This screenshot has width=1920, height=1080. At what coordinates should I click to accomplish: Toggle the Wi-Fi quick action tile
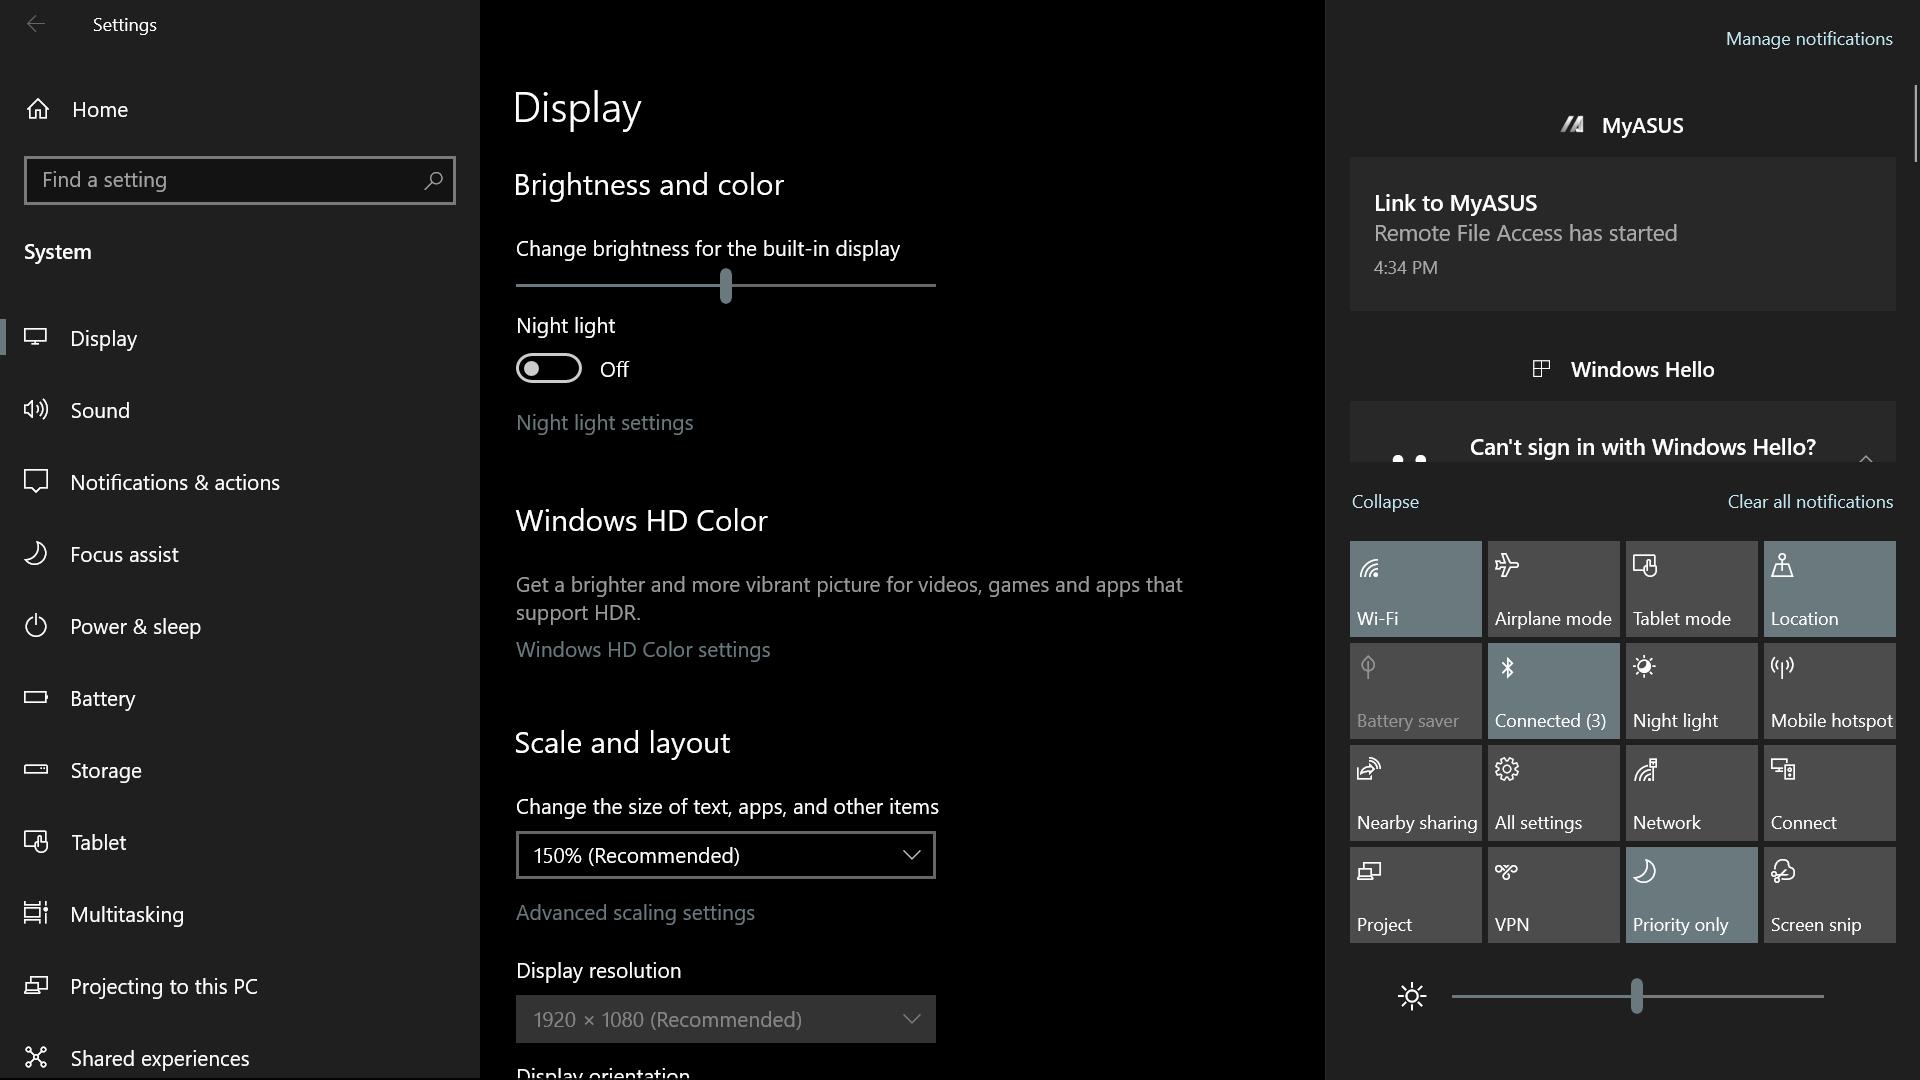(x=1416, y=589)
